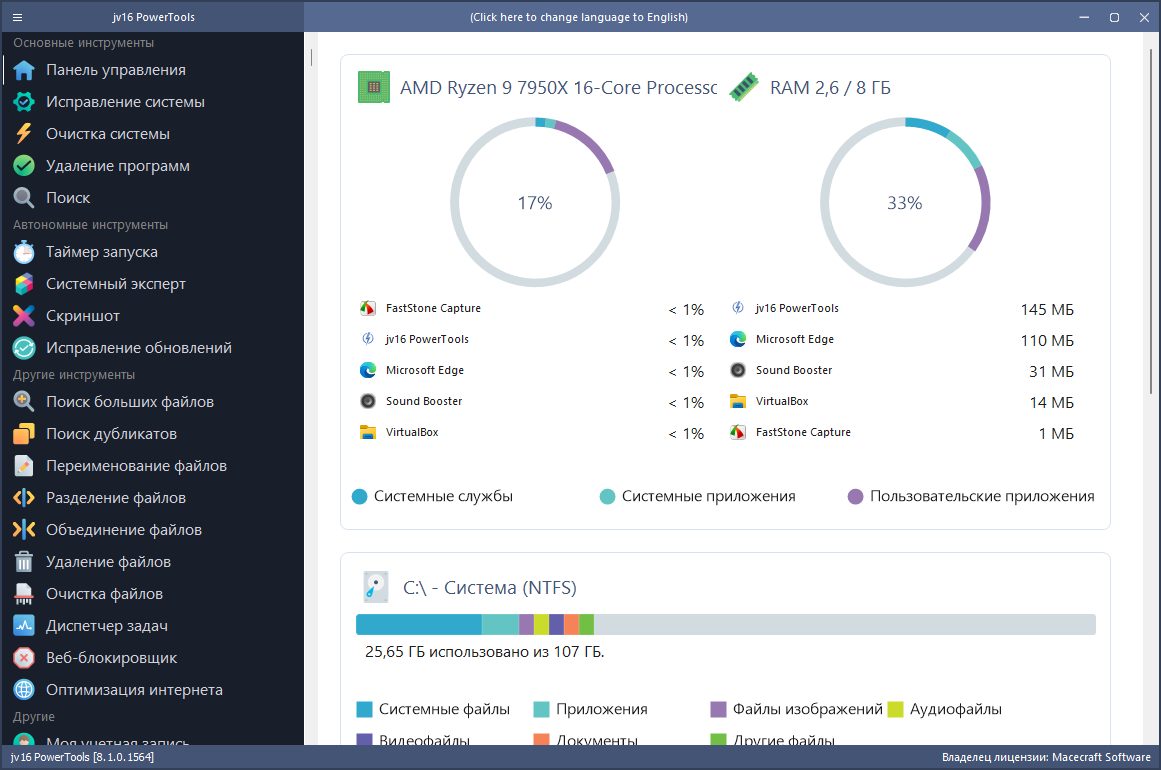Open the hamburger menu in title bar
The height and width of the screenshot is (770, 1161).
point(18,17)
